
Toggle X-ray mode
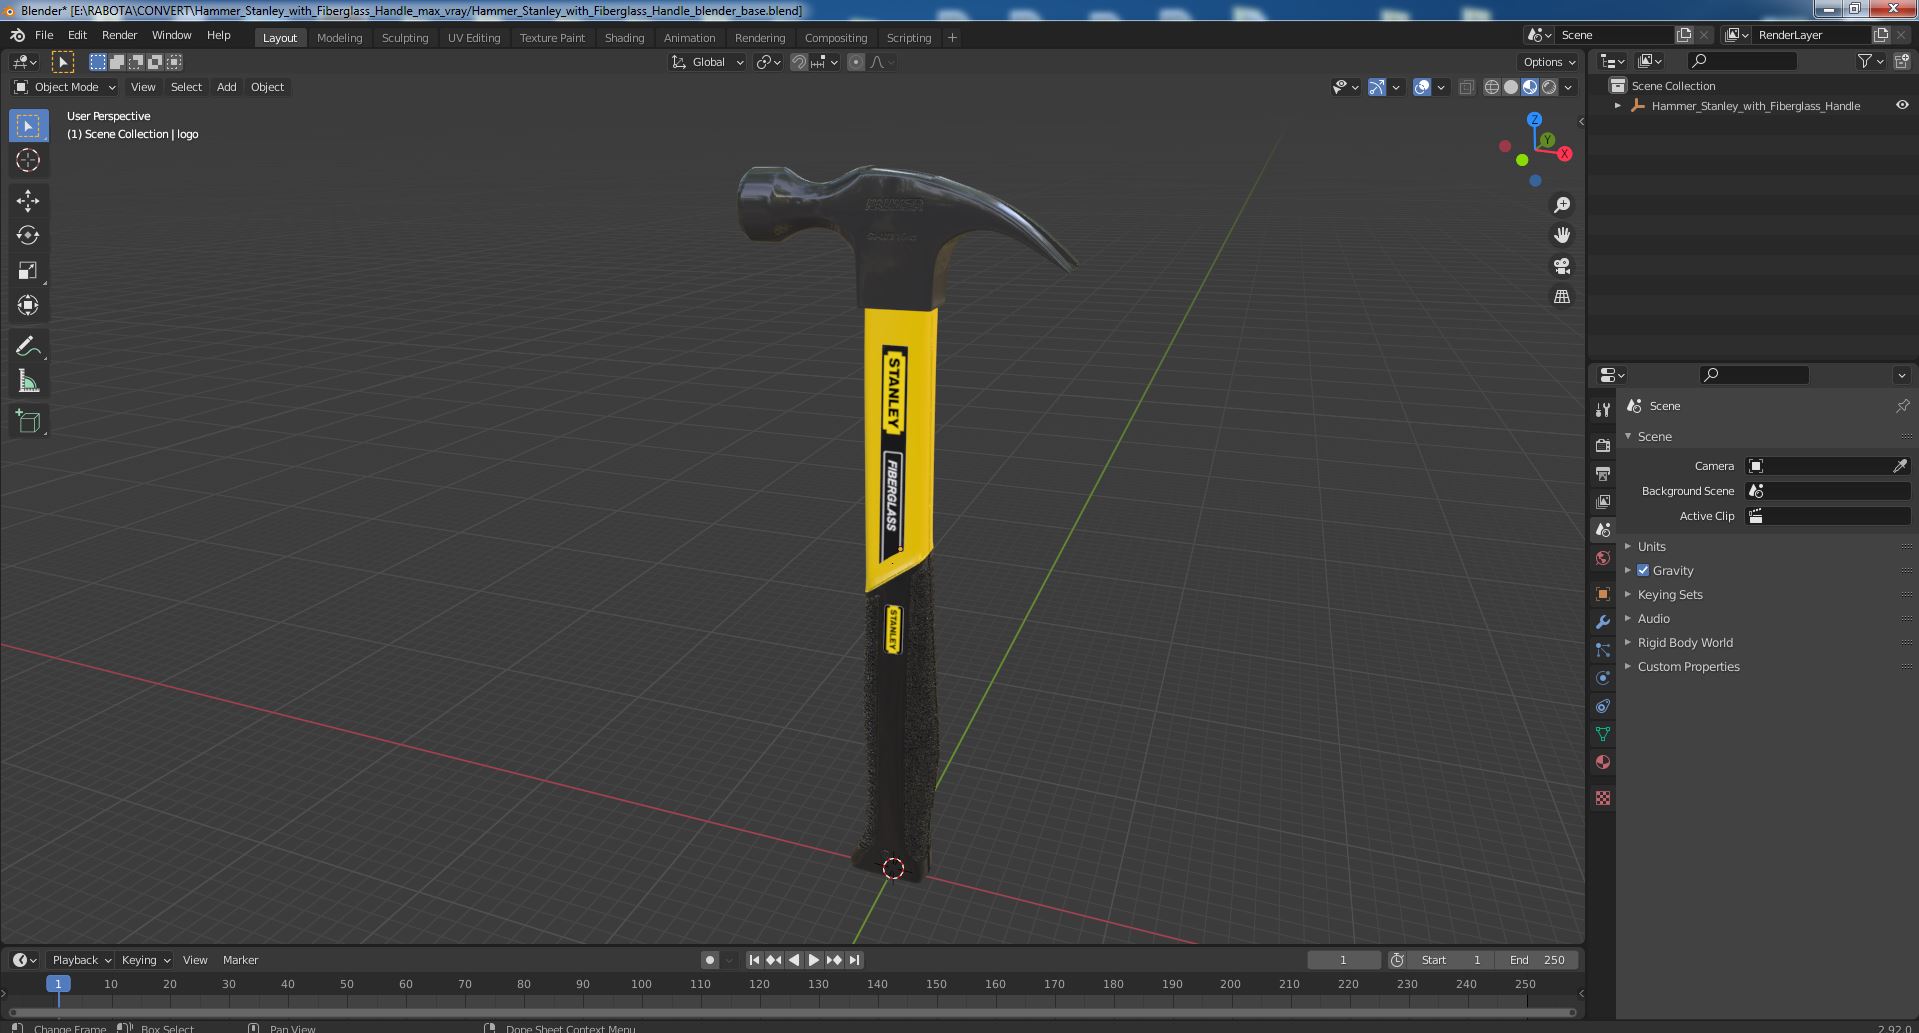click(x=1466, y=88)
